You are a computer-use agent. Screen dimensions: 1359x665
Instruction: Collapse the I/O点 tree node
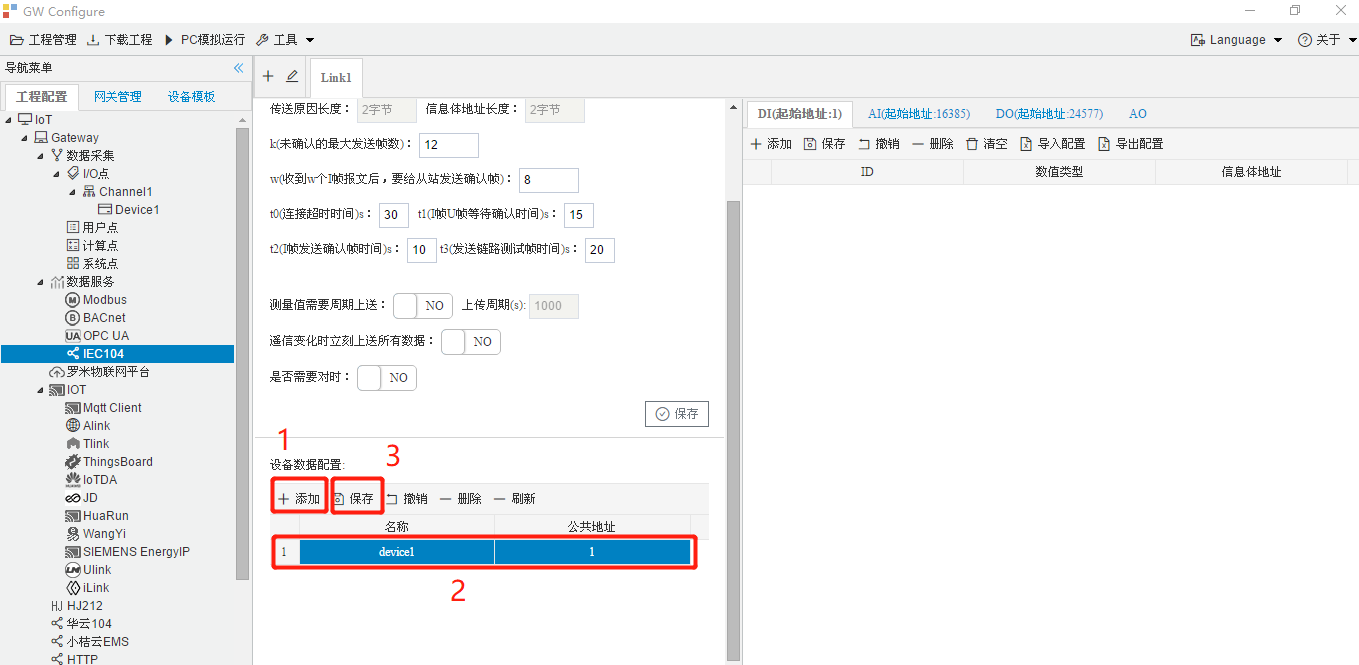coord(56,174)
